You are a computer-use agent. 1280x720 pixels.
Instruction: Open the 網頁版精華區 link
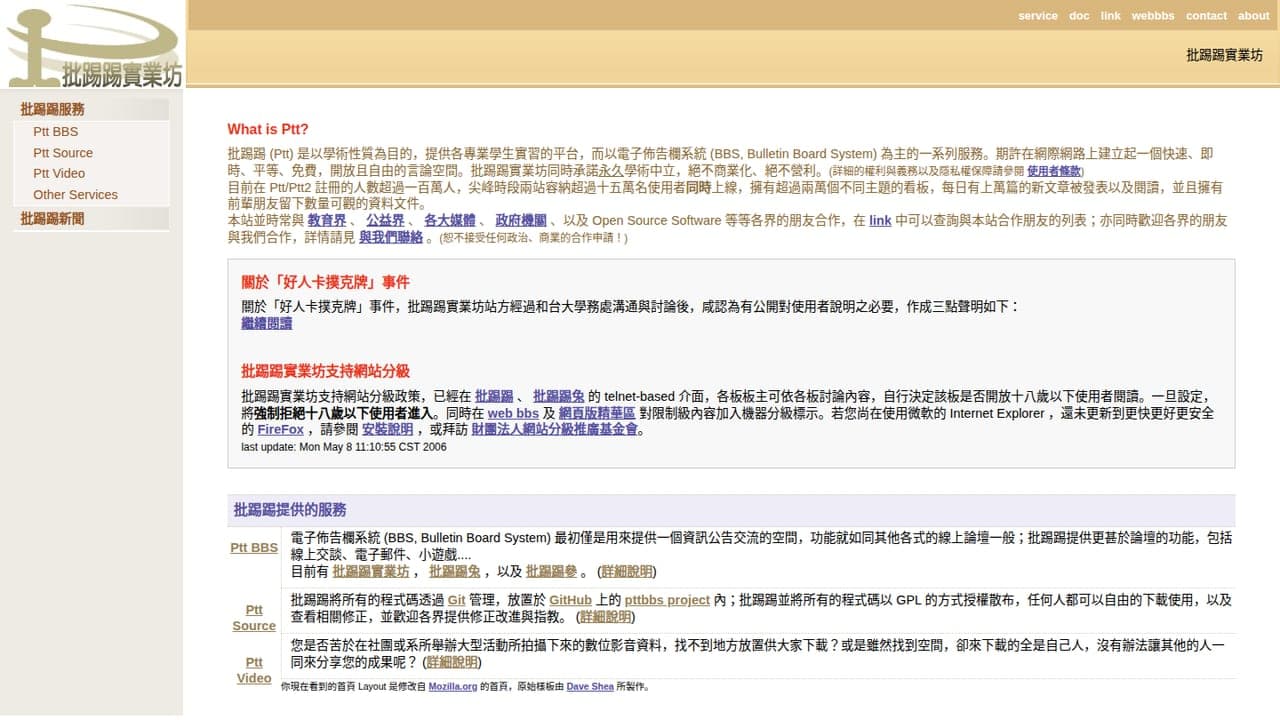pyautogui.click(x=597, y=413)
